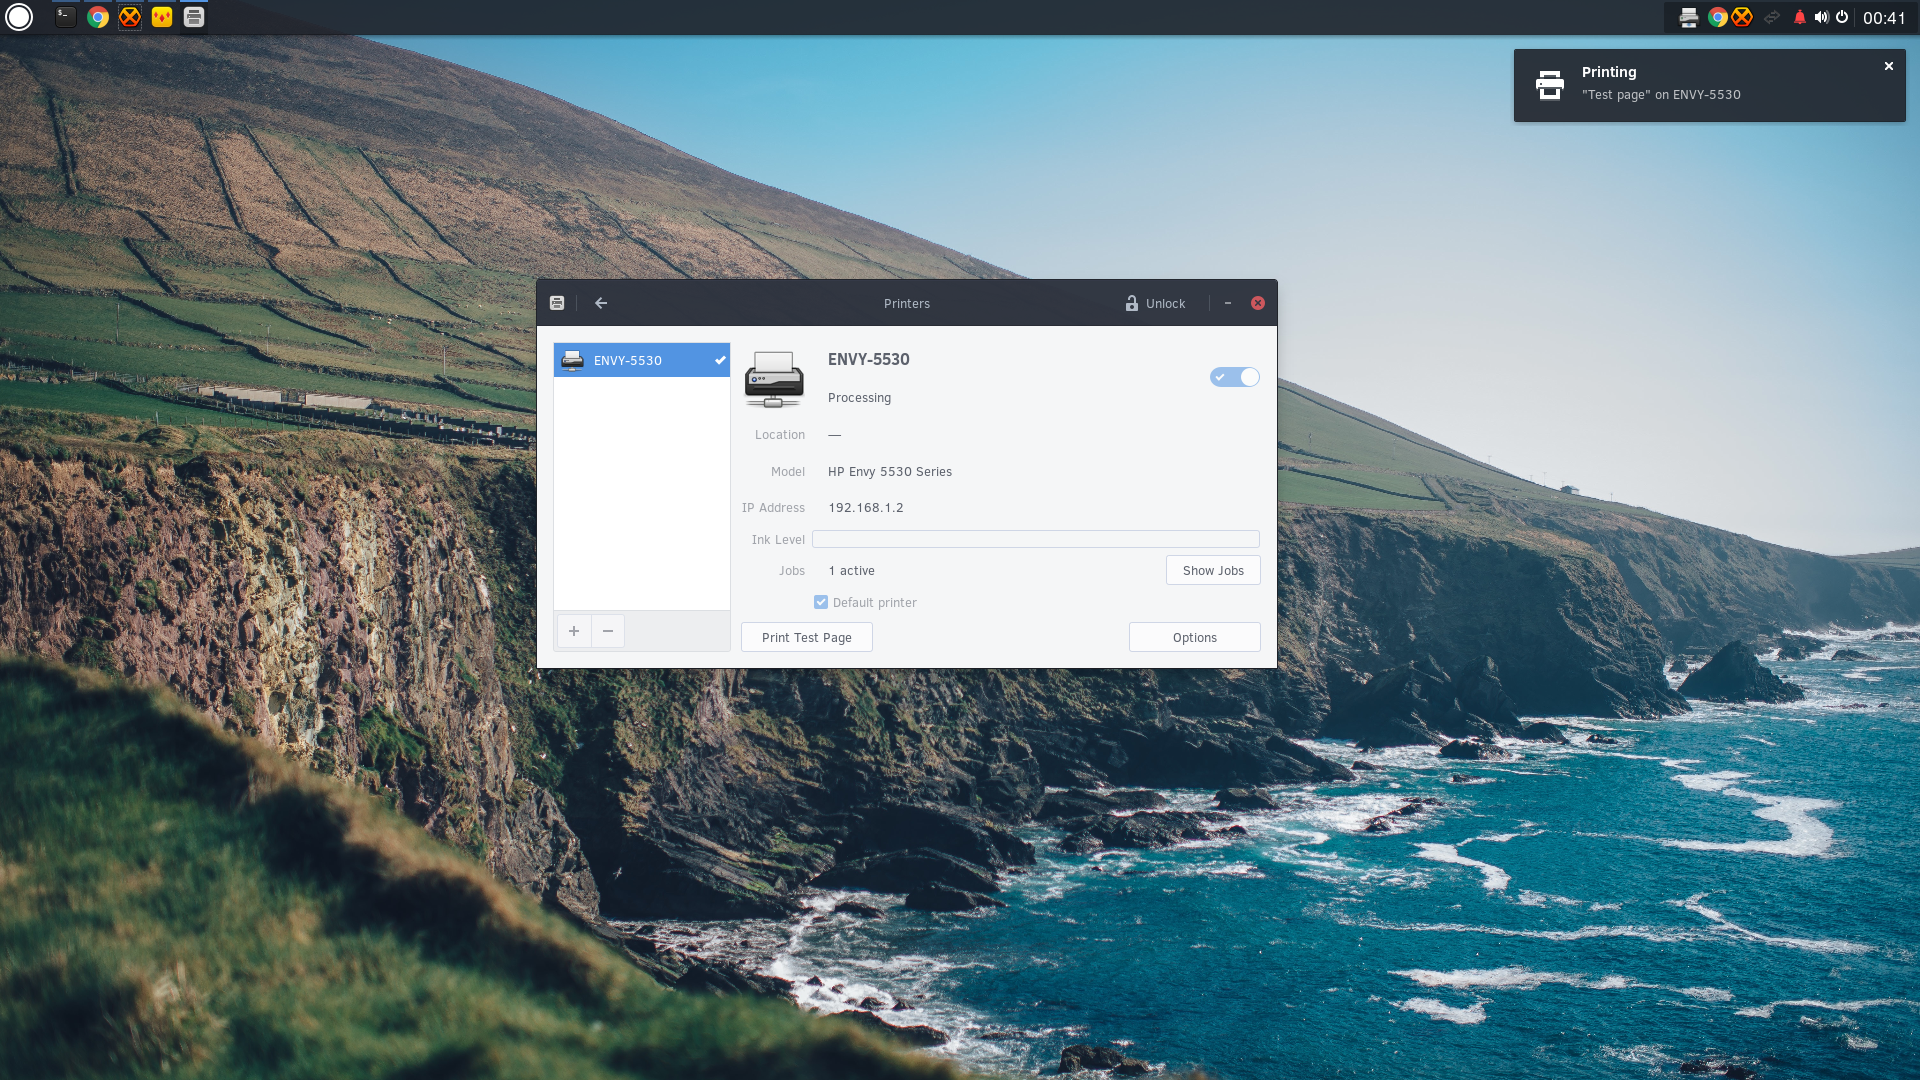This screenshot has height=1080, width=1920.
Task: Open printer Options
Action: tap(1194, 637)
